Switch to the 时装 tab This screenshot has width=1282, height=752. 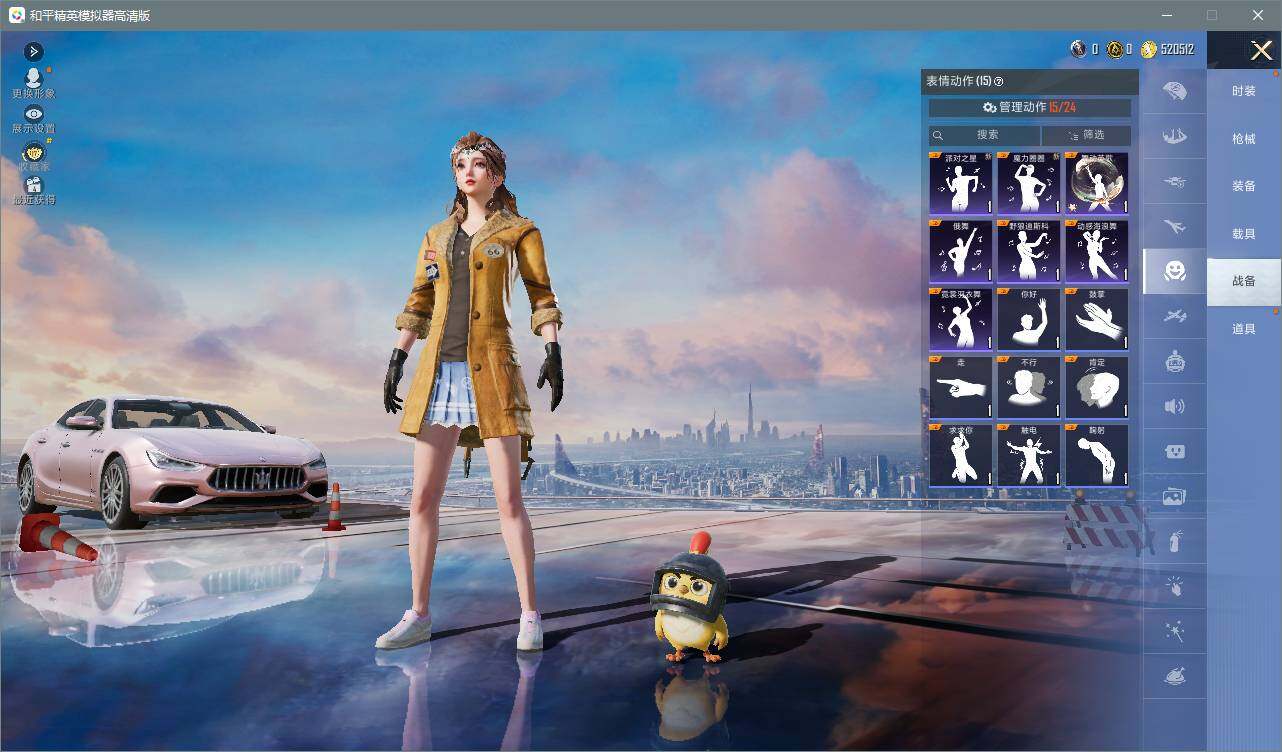point(1244,91)
